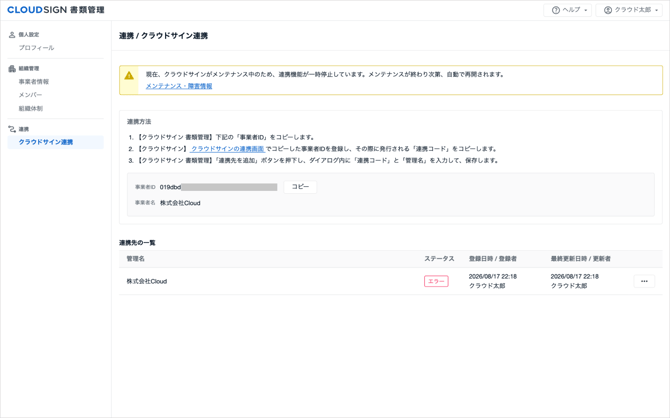Click the ステータス column header
The width and height of the screenshot is (670, 418).
click(x=439, y=259)
